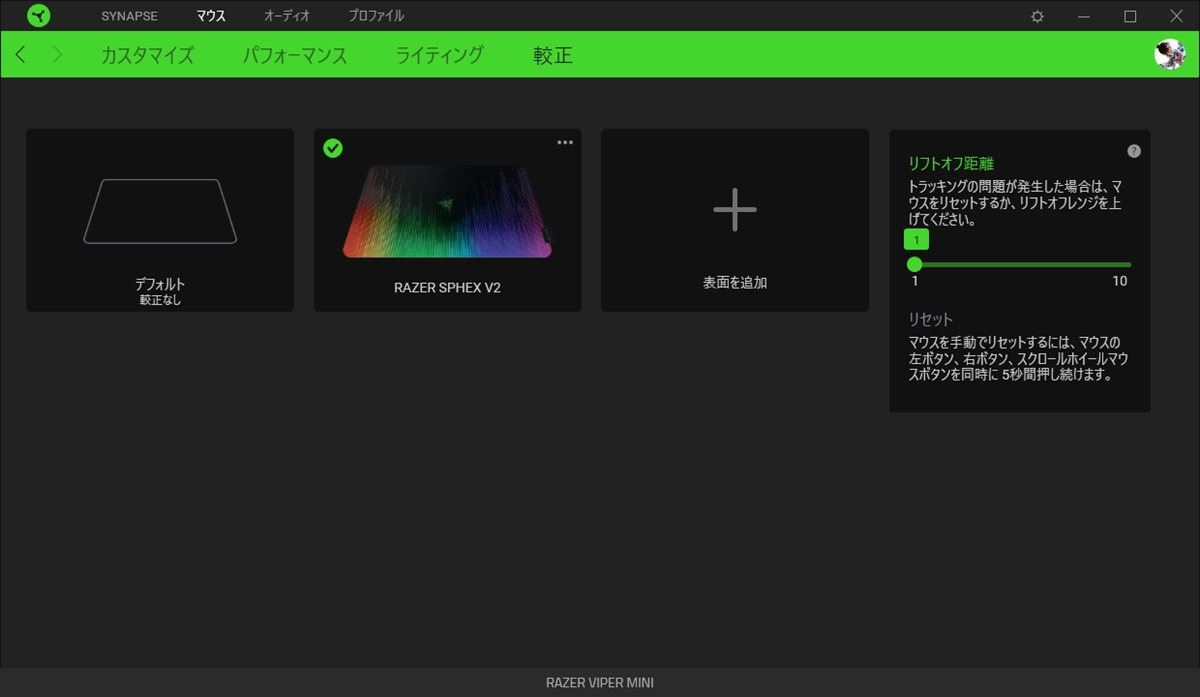Click the 表面を追加 label
Screen dimensions: 1200x697
[735, 283]
